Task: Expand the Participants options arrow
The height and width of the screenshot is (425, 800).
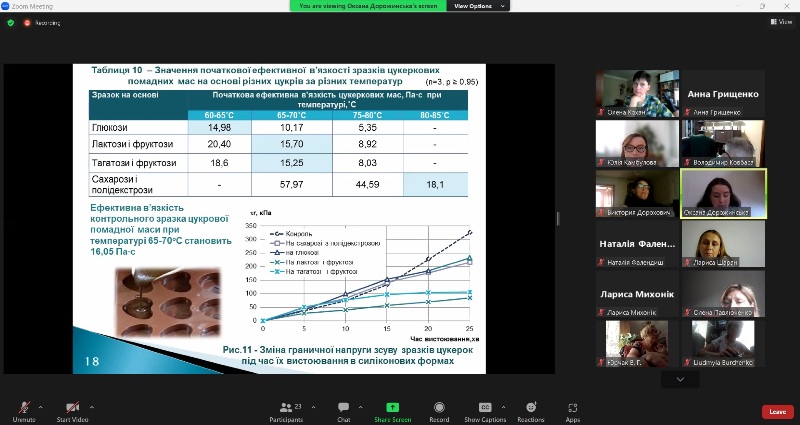Action: 313,407
